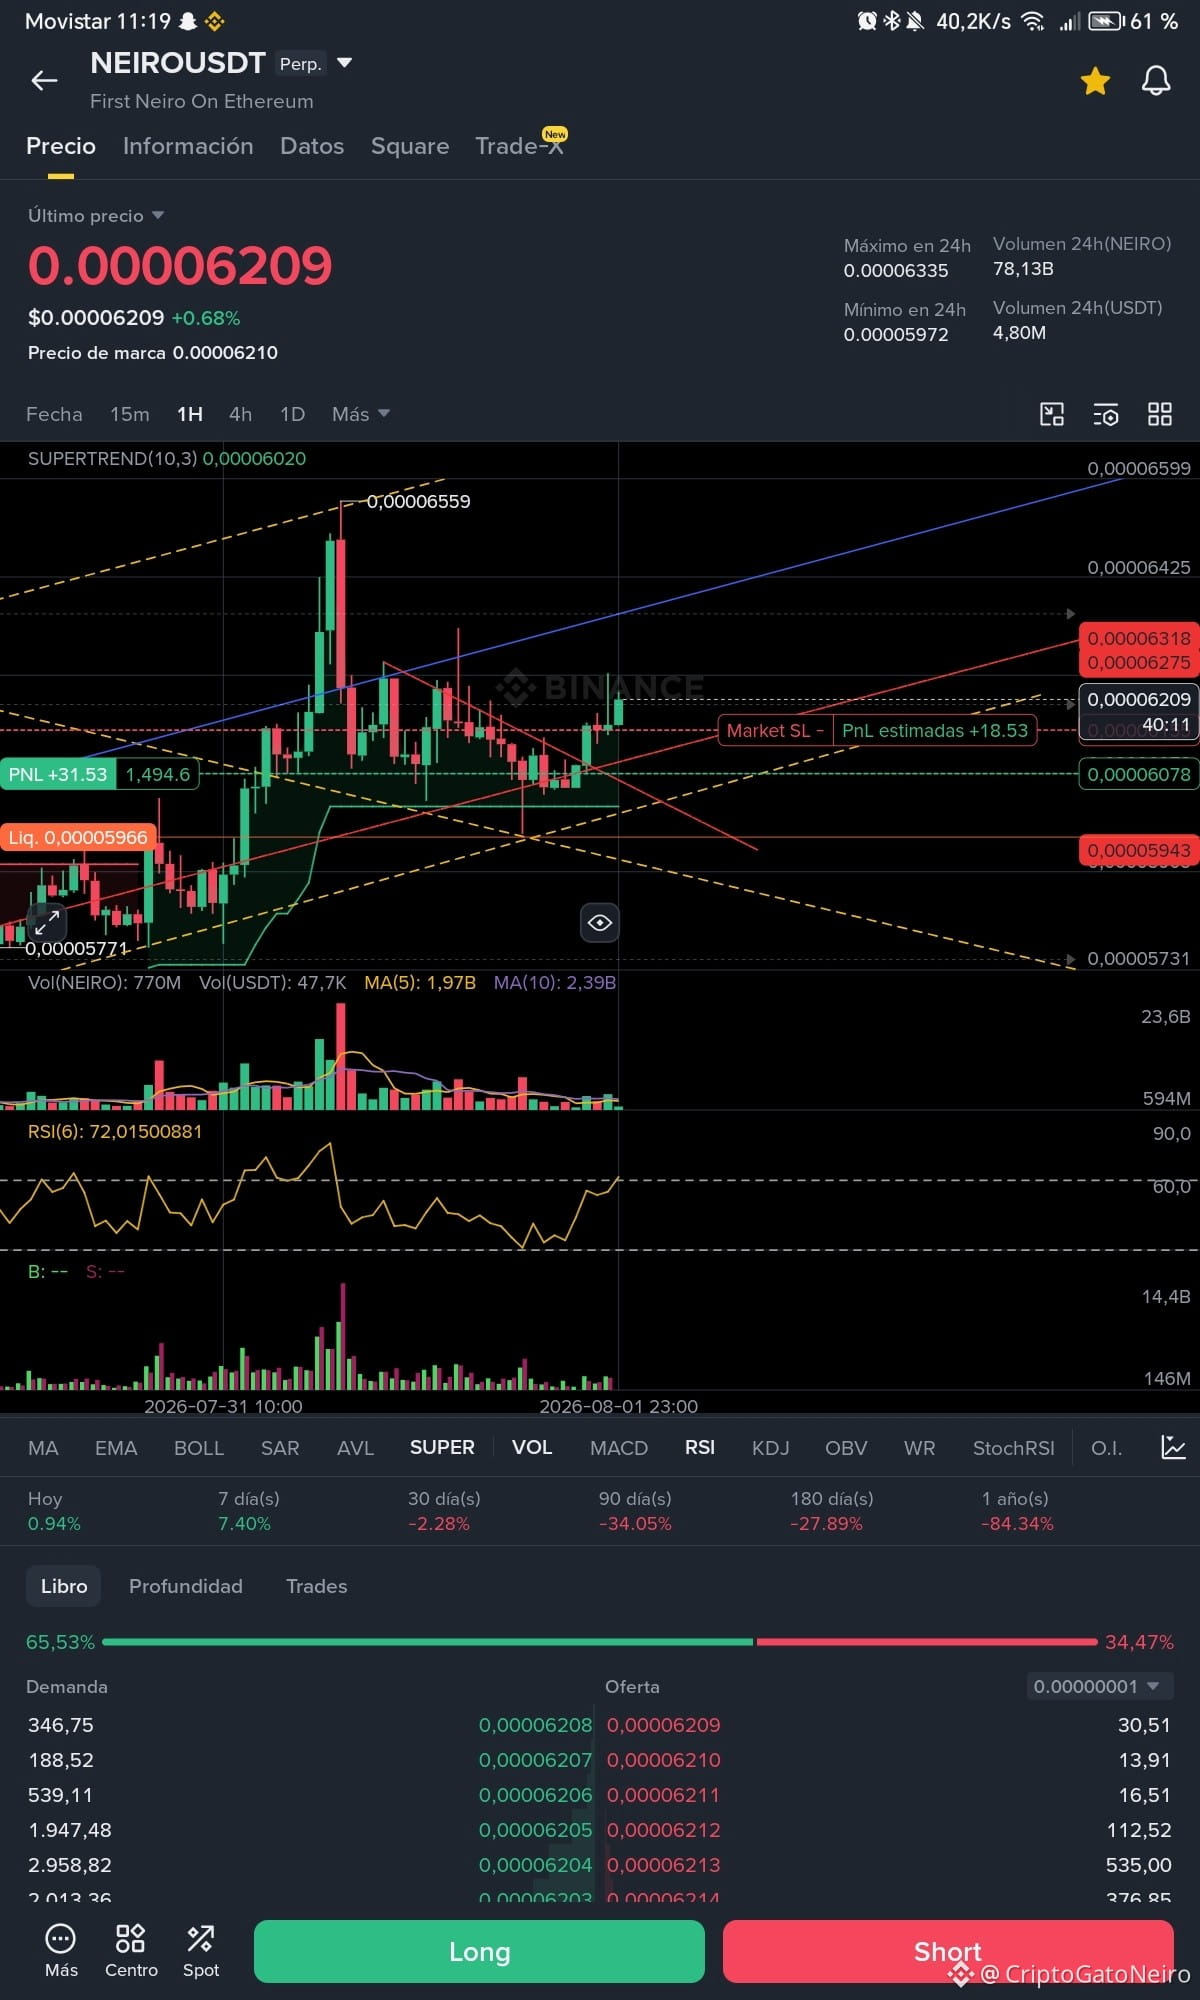Open indicator chart settings icon
Image resolution: width=1200 pixels, height=2000 pixels.
point(1173,1447)
